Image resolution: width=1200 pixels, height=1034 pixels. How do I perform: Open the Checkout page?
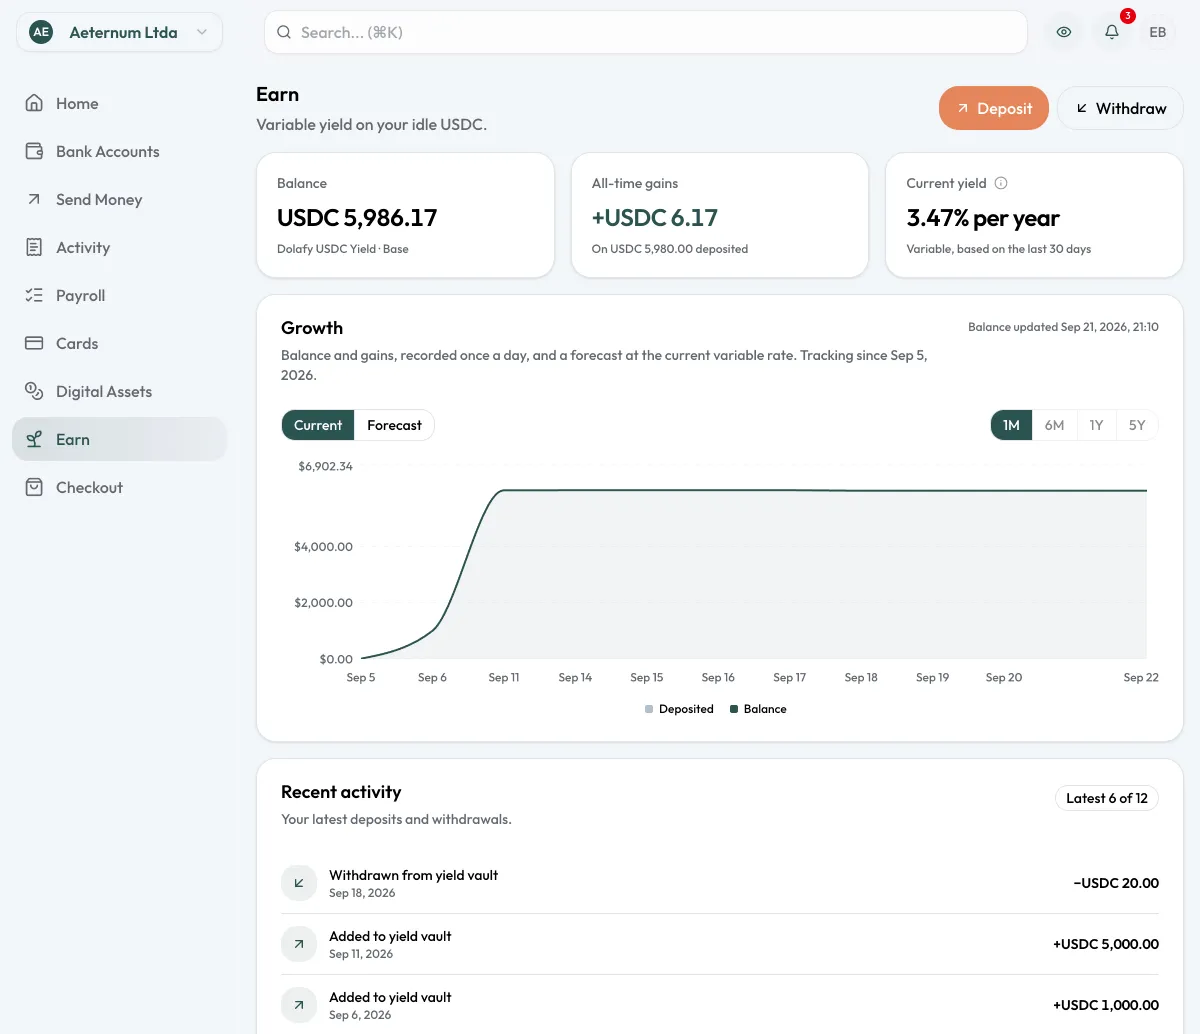tap(120, 487)
